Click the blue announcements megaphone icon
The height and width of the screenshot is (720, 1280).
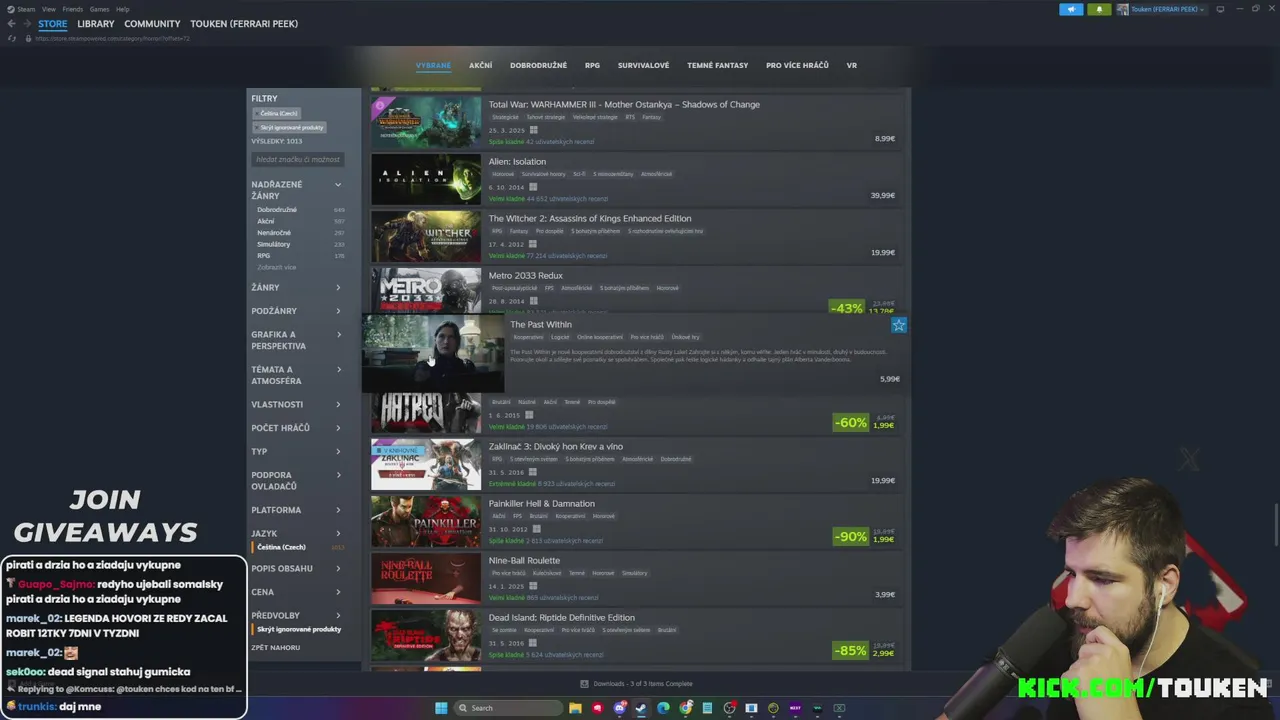[x=1071, y=9]
